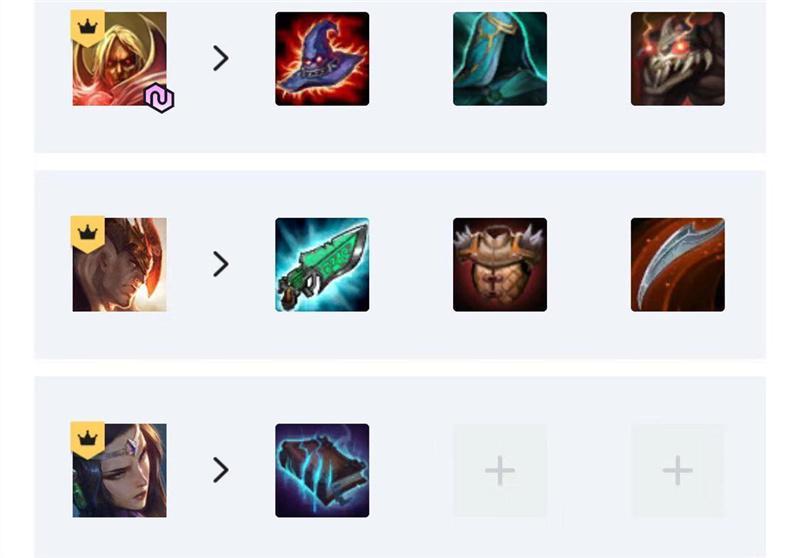
Task: Select the red-eyed demon mask item
Action: pyautogui.click(x=678, y=59)
